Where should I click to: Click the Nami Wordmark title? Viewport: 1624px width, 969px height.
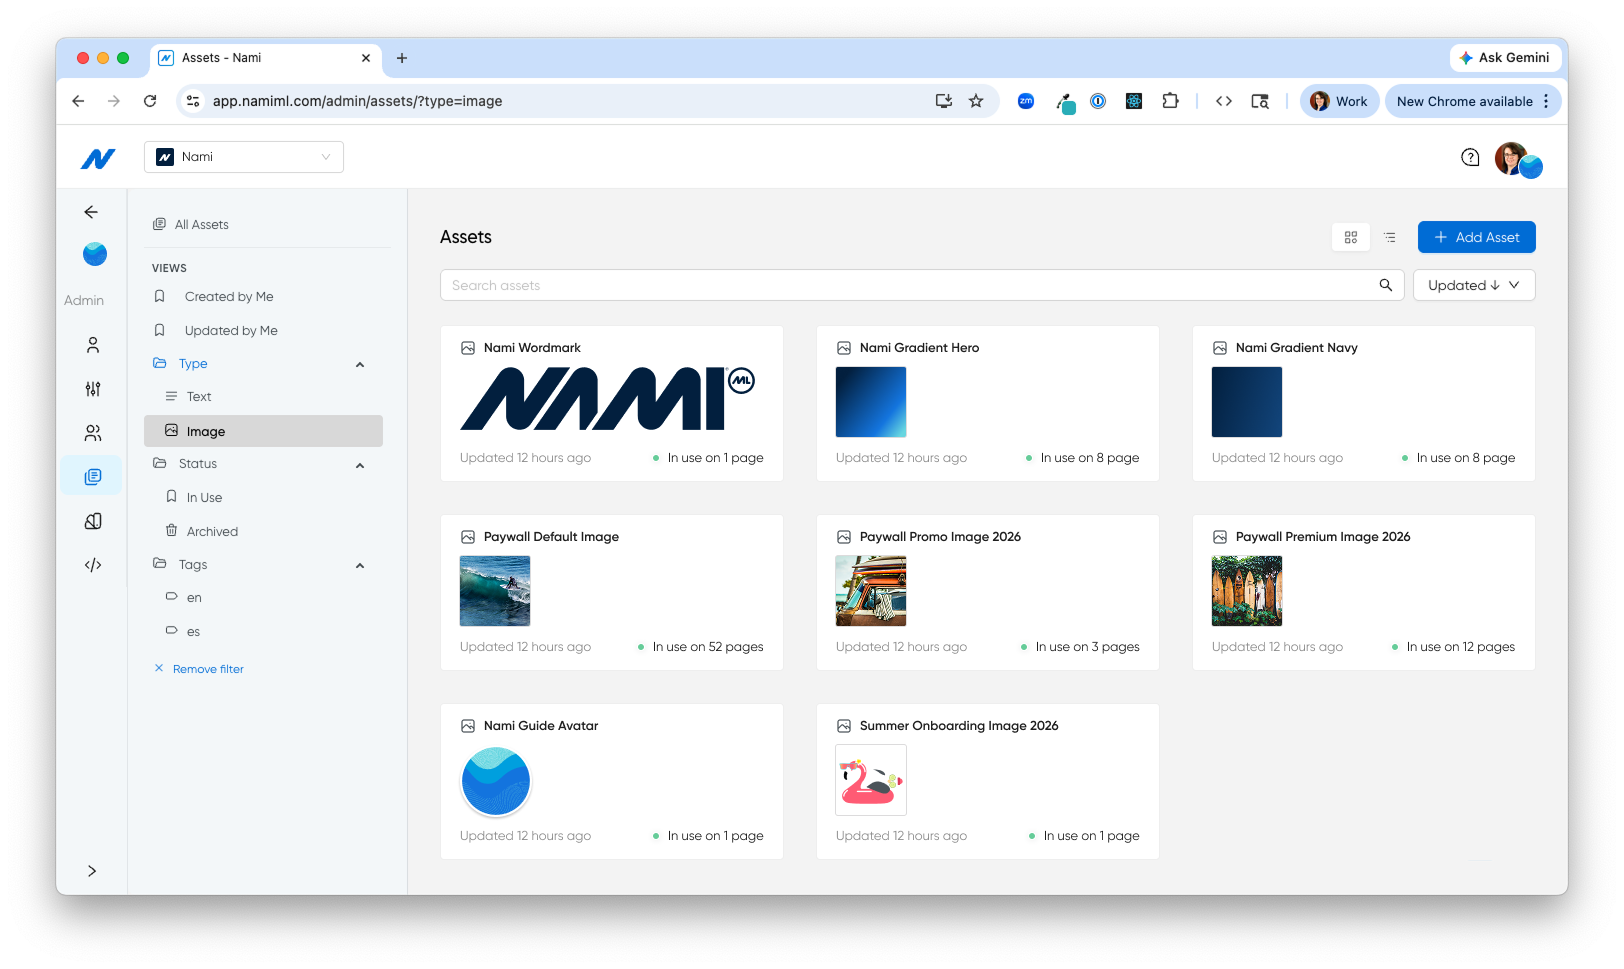click(532, 348)
